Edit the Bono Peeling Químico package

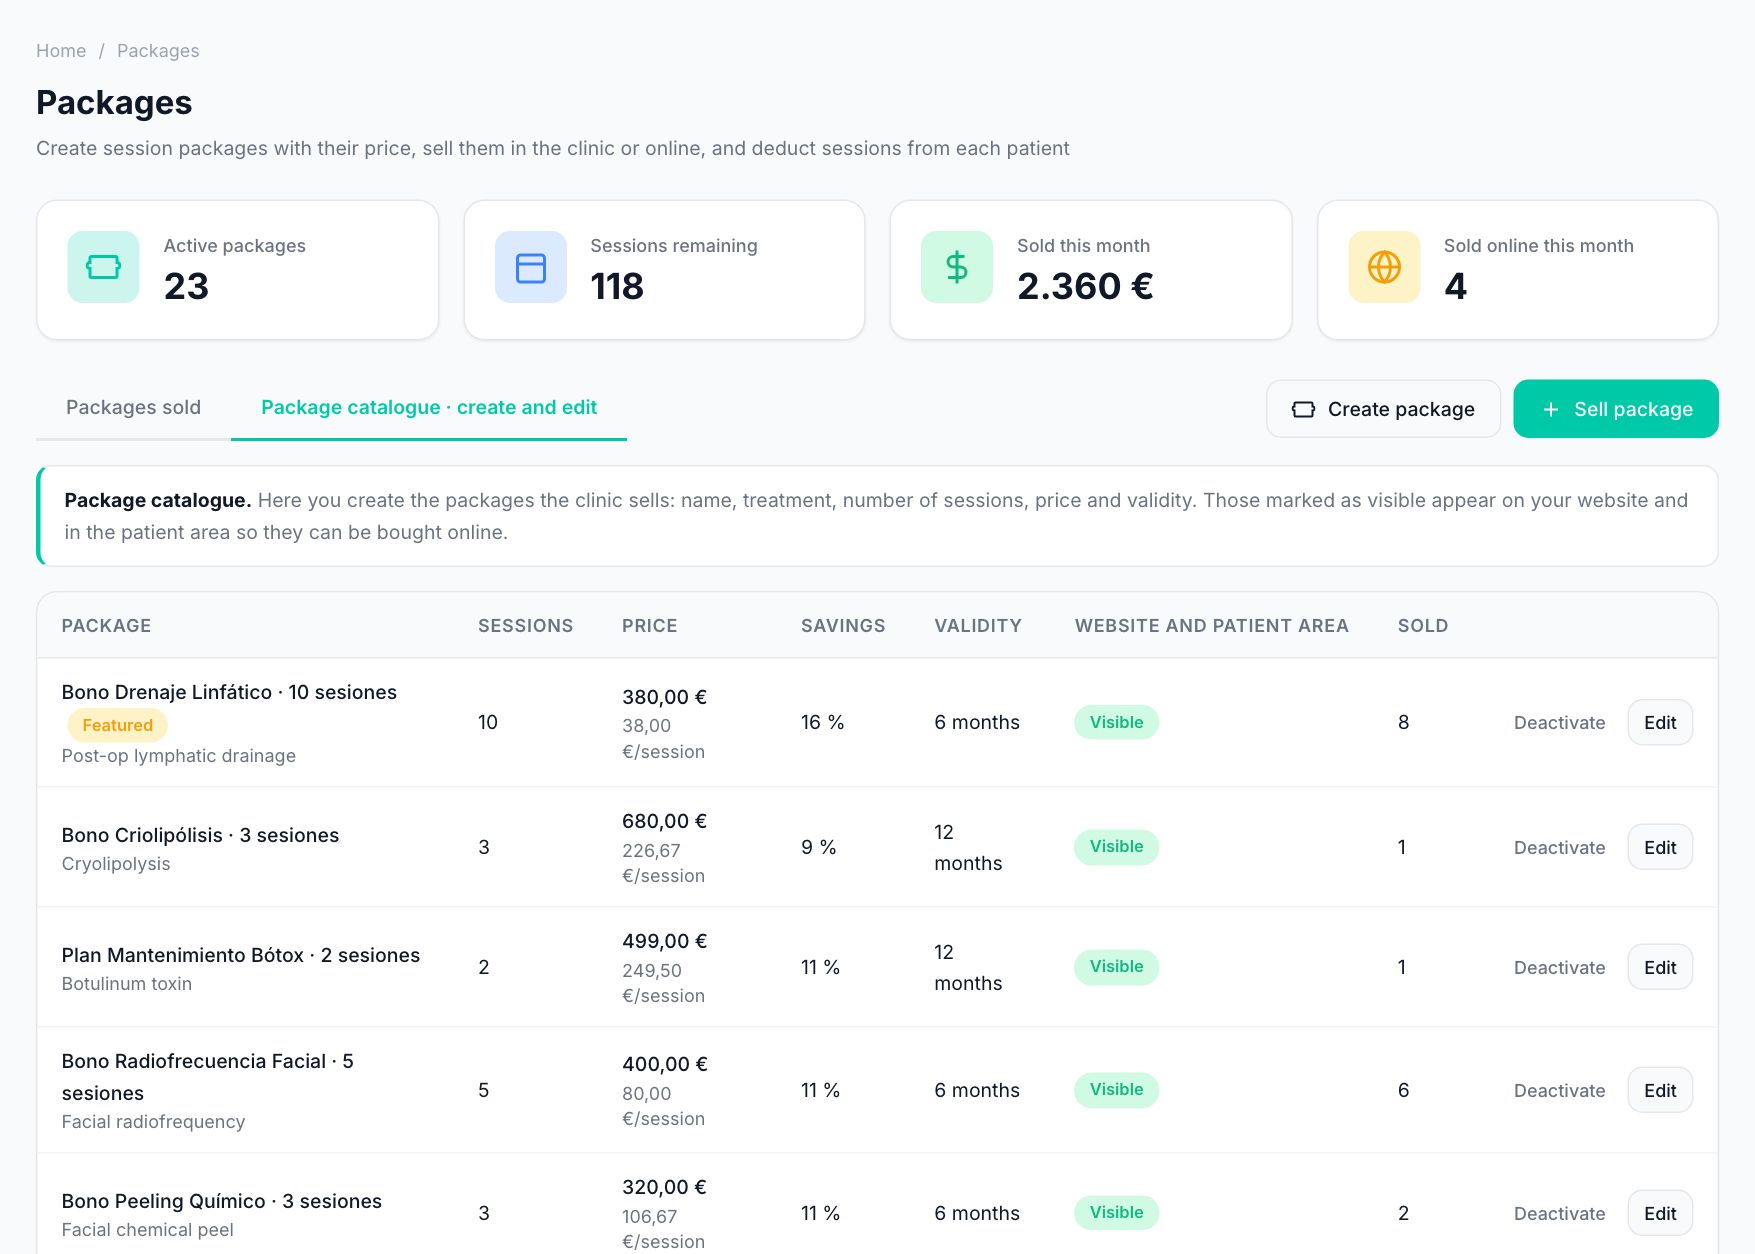coord(1660,1214)
